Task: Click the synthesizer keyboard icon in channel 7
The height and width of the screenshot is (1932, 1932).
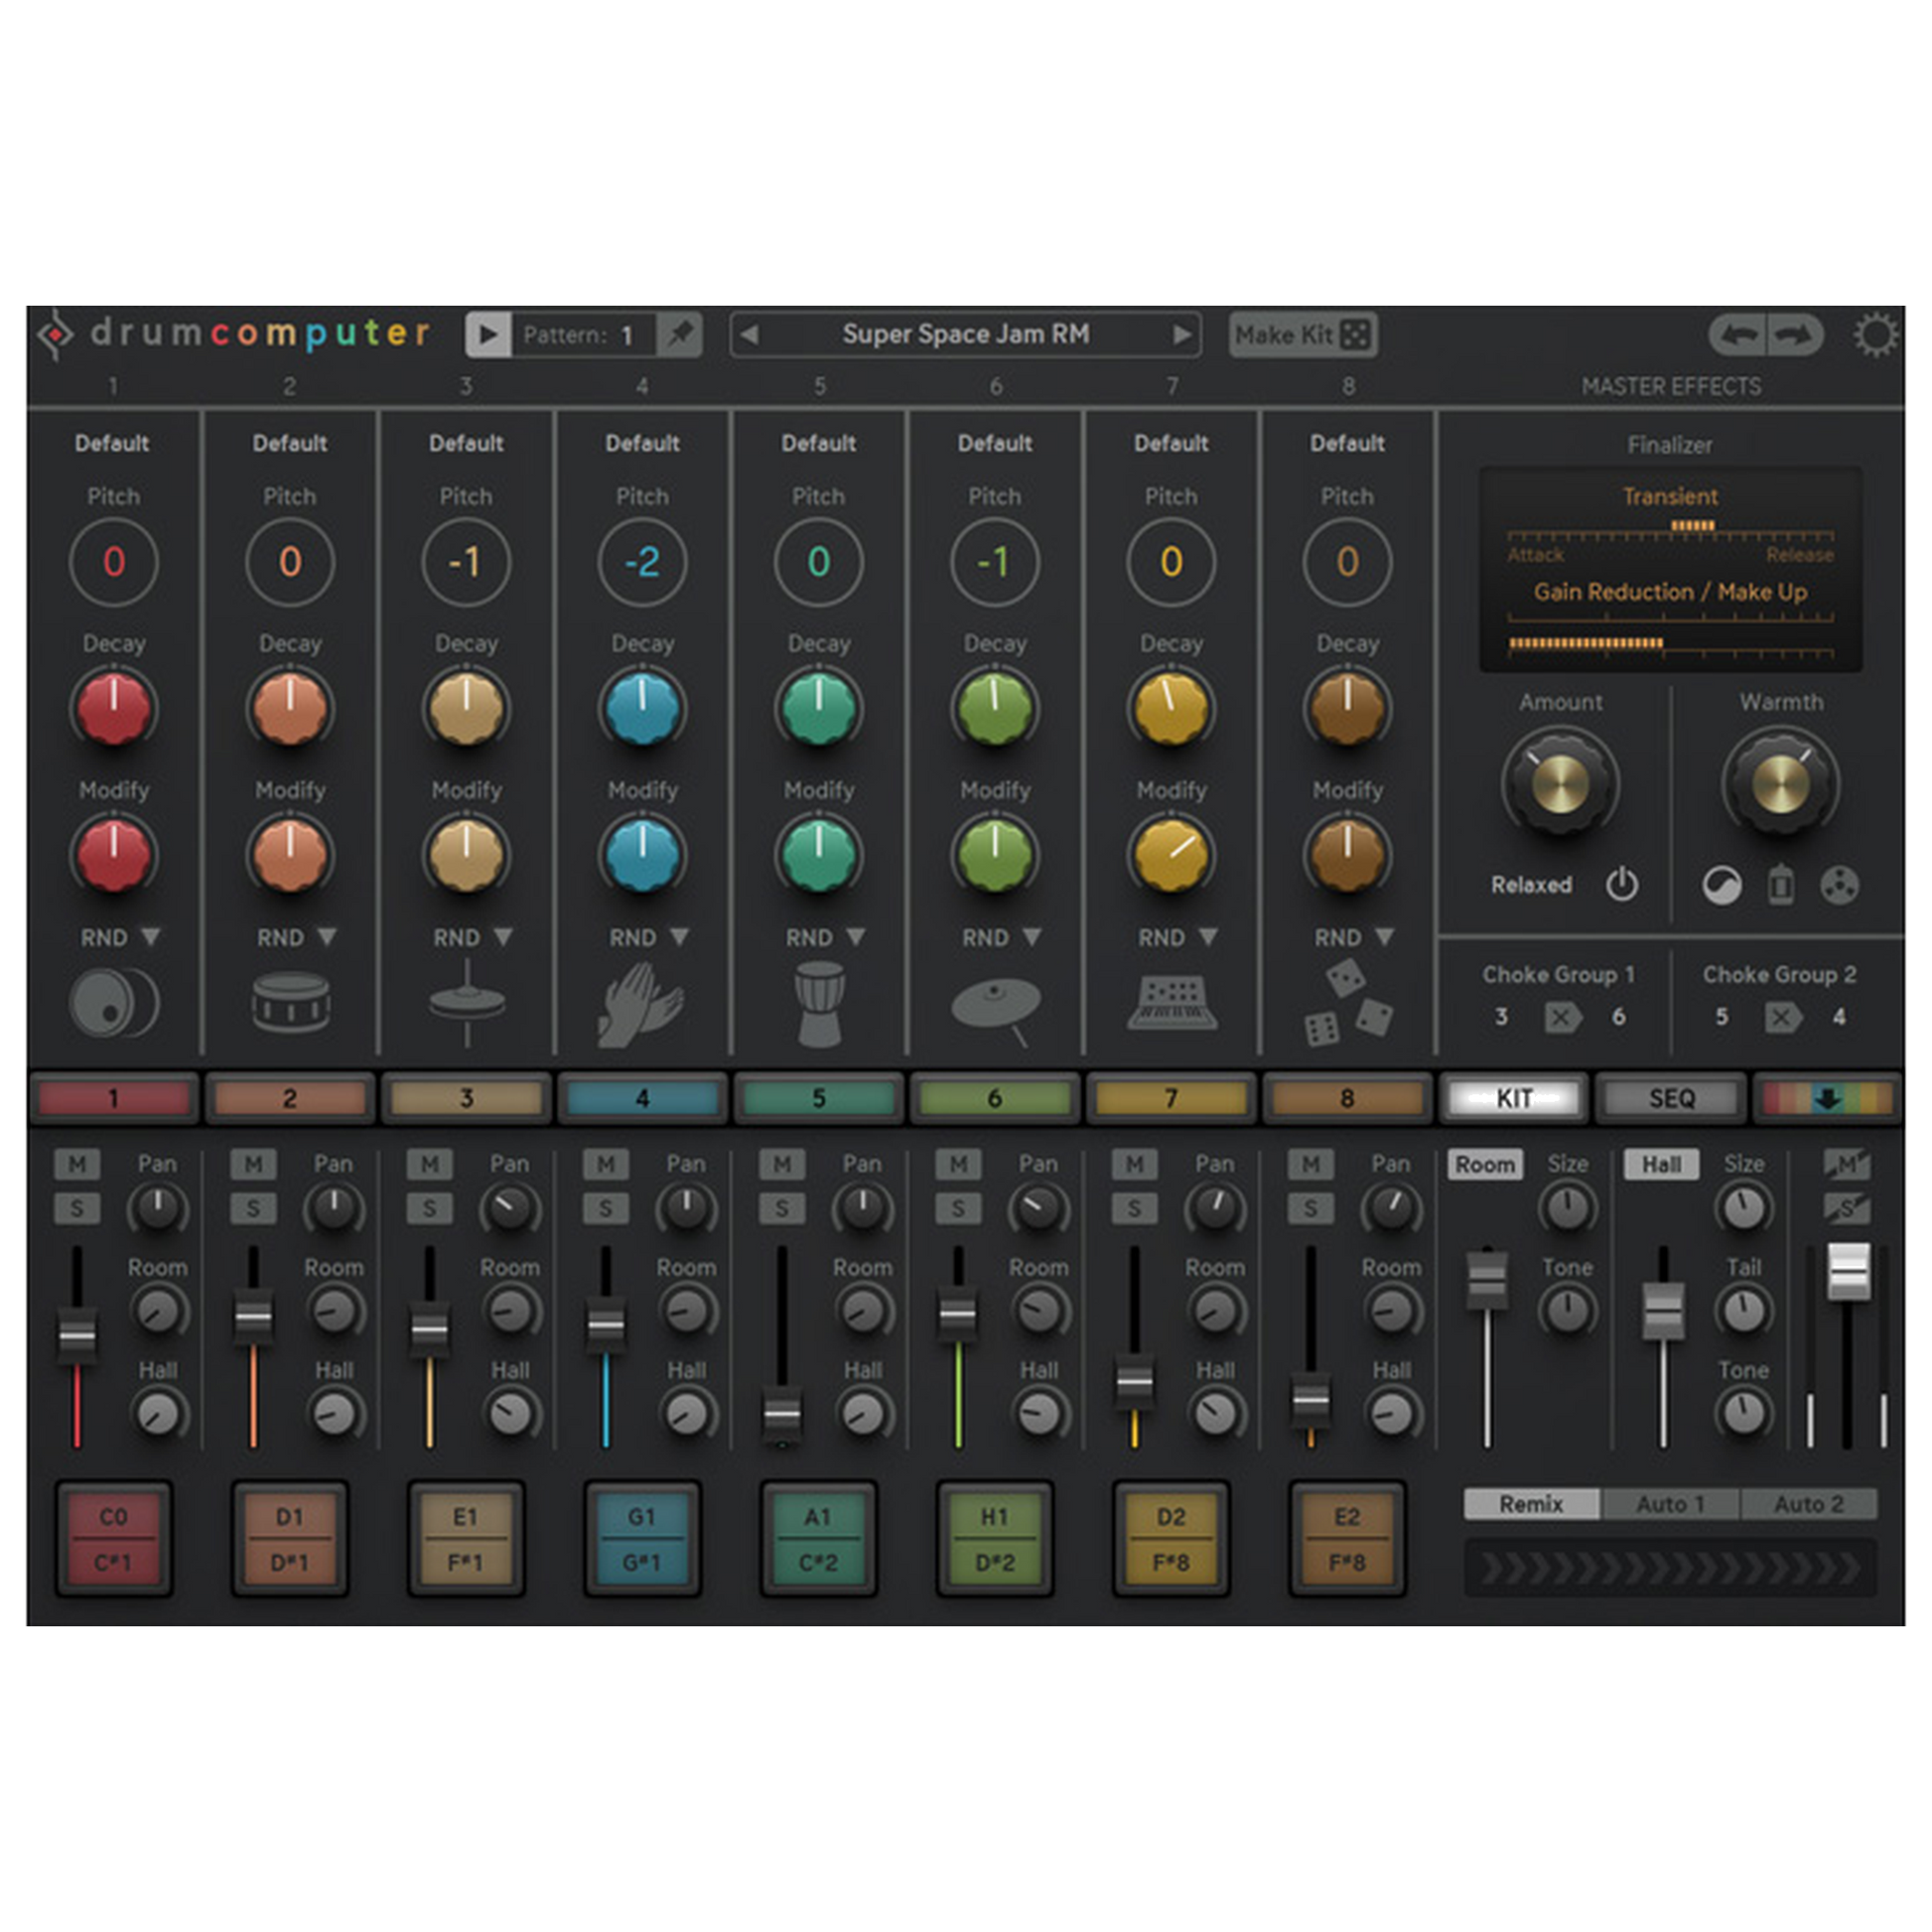Action: coord(1172,1003)
